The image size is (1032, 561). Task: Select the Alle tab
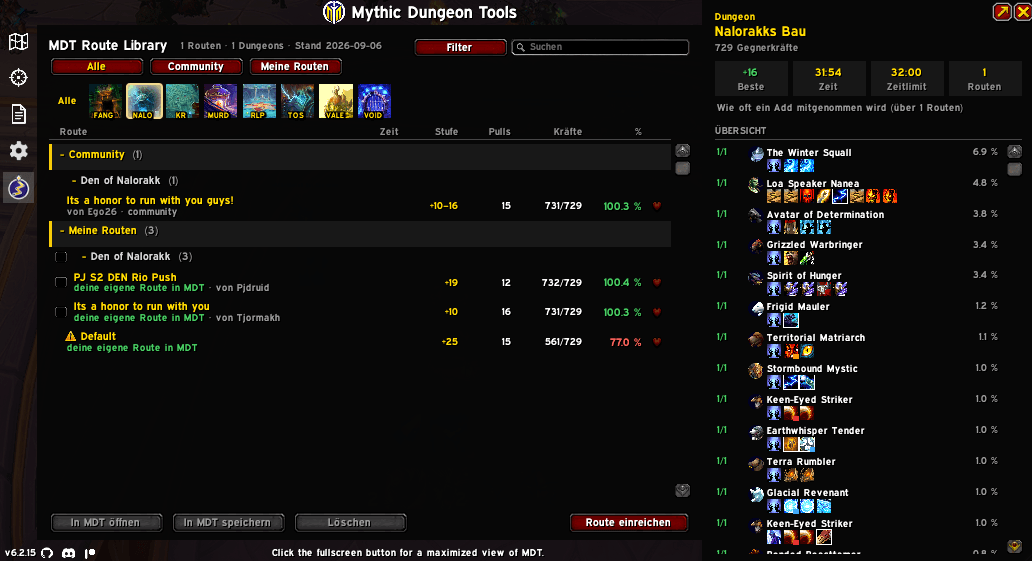coord(97,67)
